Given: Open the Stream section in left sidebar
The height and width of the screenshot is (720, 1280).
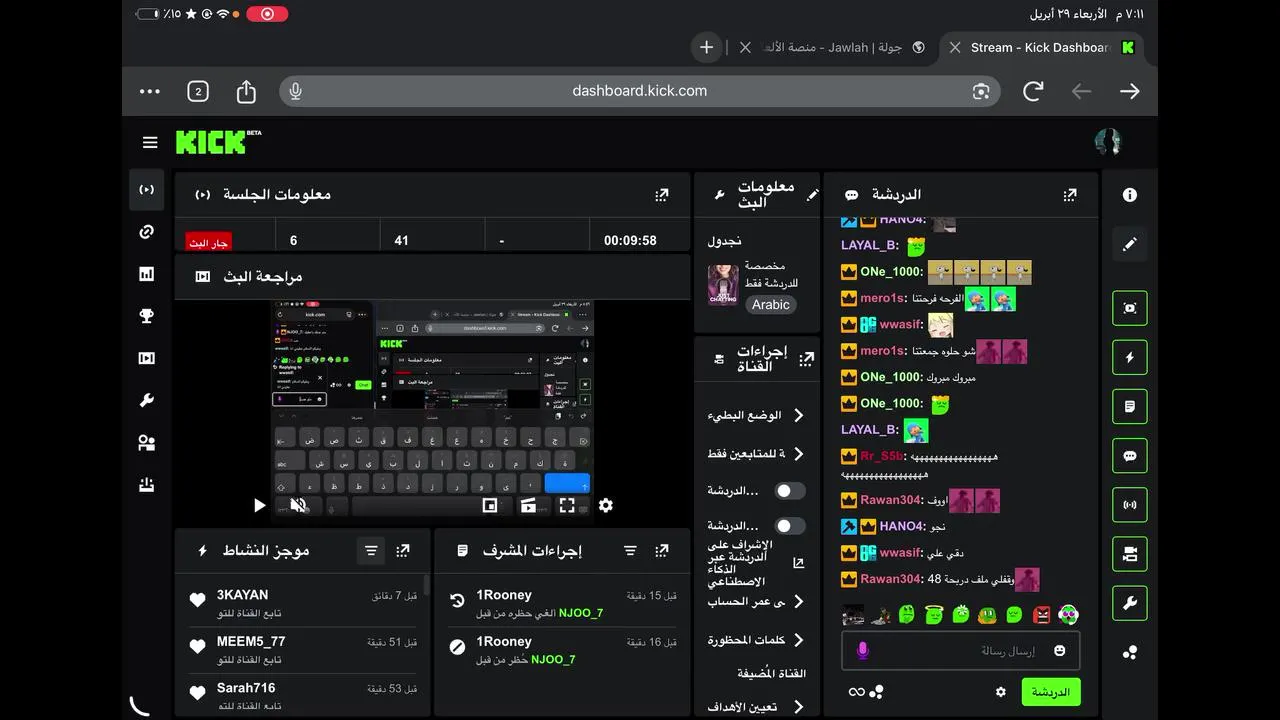Looking at the screenshot, I should pos(147,190).
